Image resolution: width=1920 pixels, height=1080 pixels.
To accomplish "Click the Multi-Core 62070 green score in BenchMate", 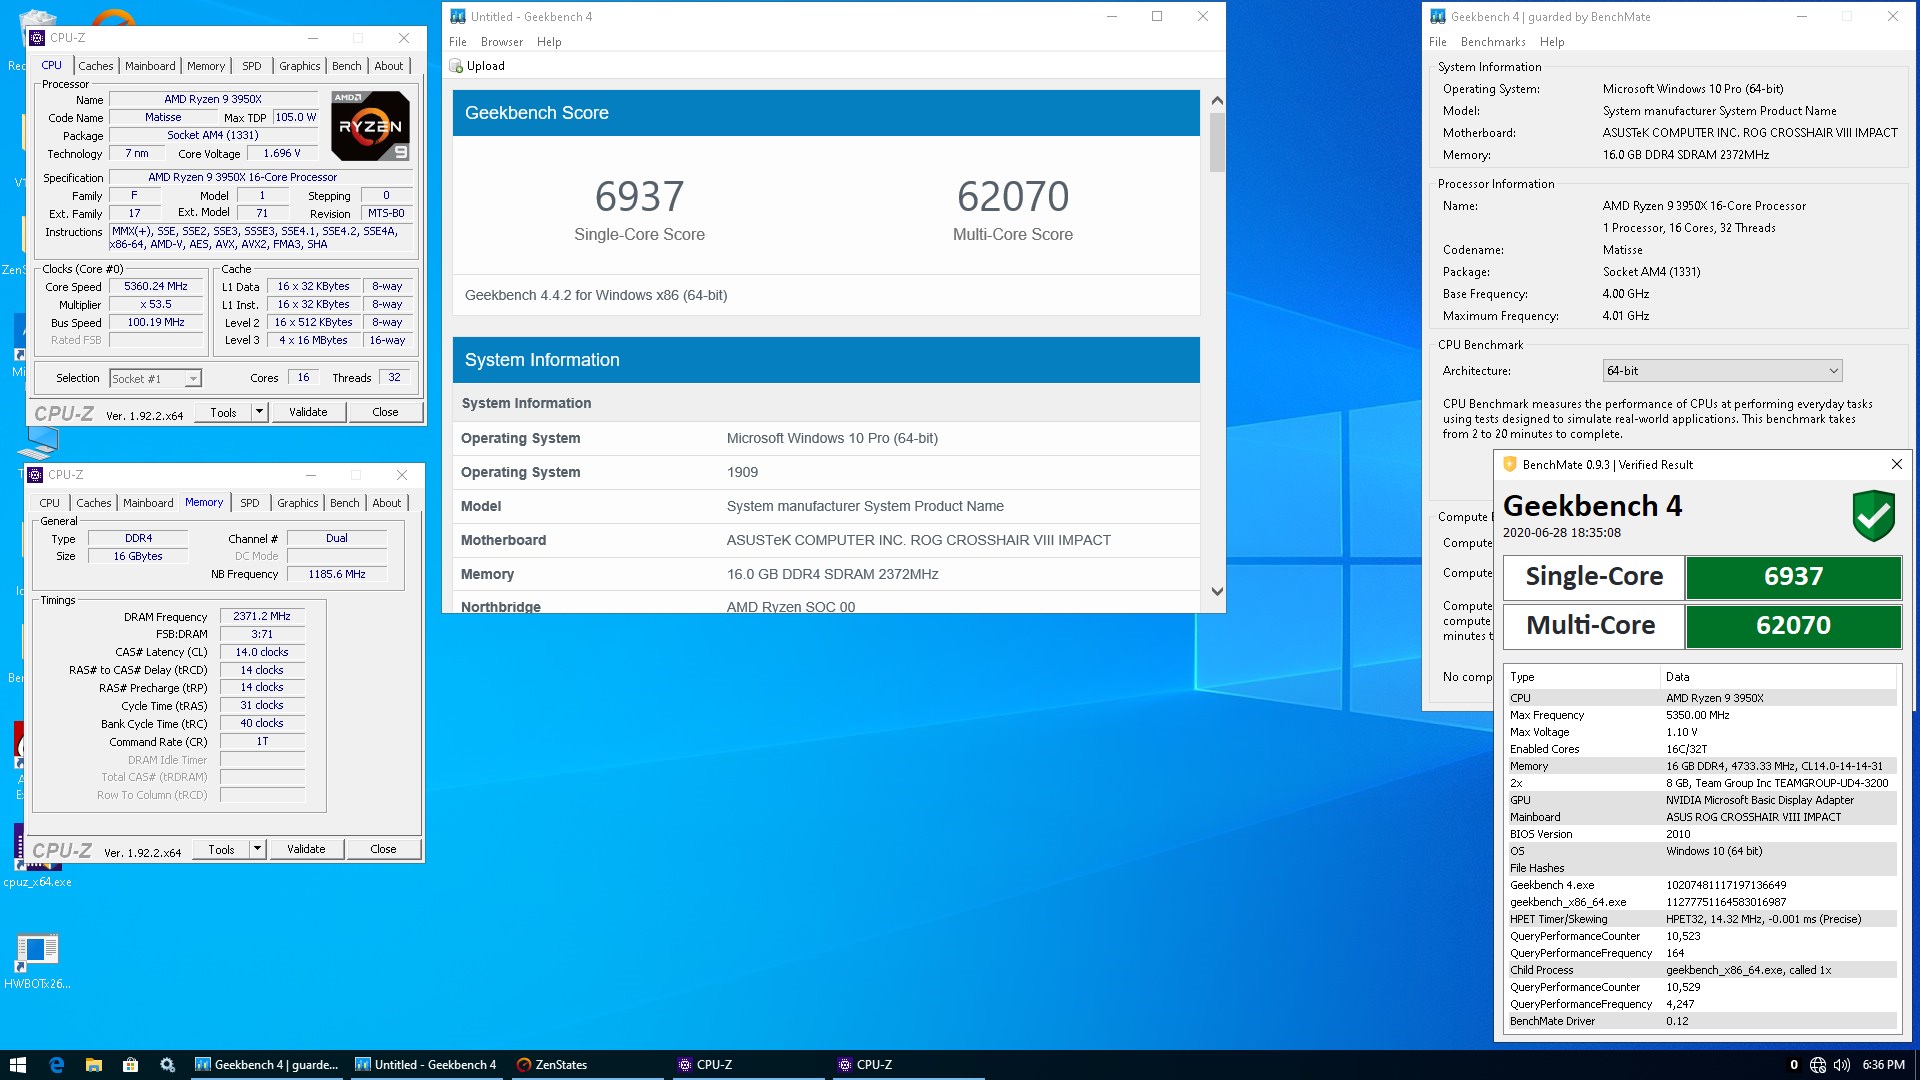I will pyautogui.click(x=1793, y=626).
